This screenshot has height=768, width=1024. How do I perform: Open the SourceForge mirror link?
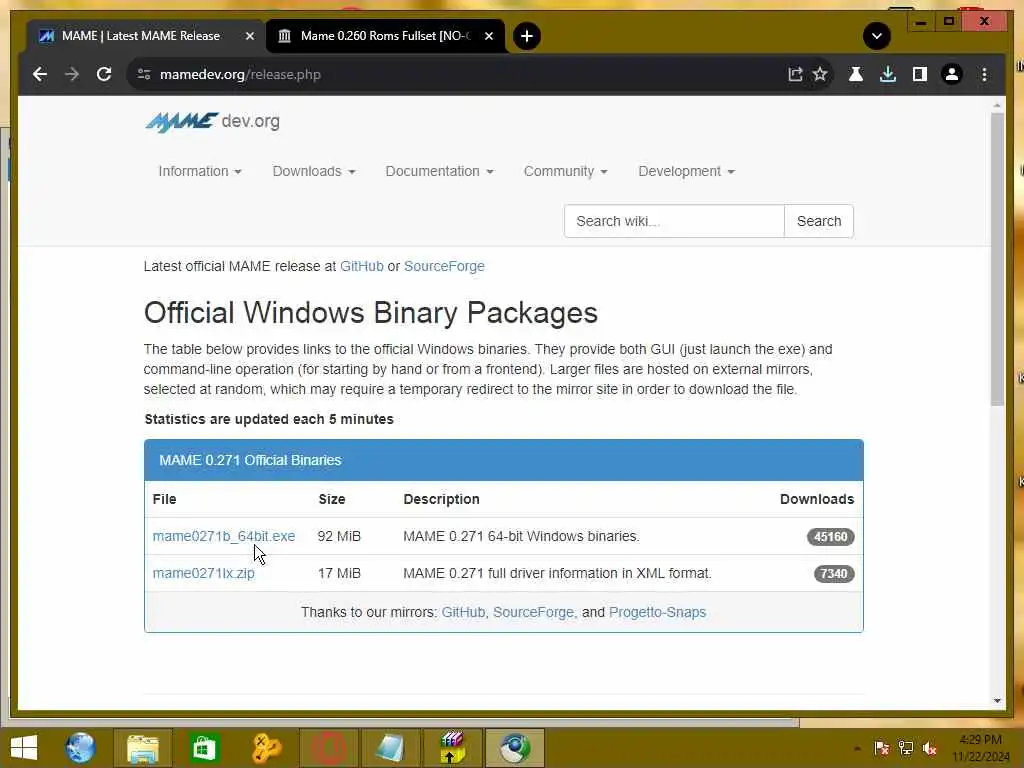pos(534,613)
